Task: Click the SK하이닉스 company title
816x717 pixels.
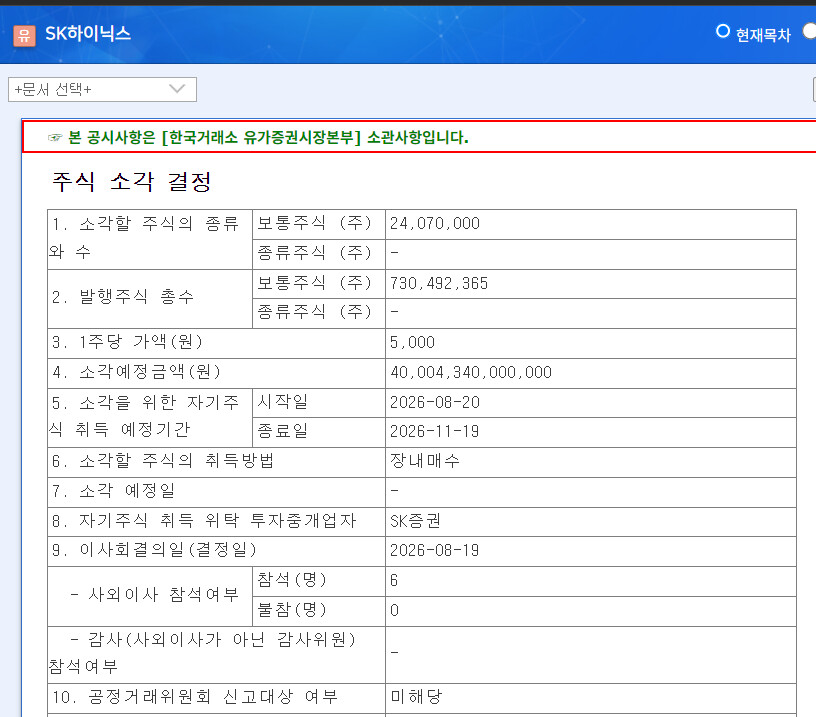Action: [x=88, y=34]
